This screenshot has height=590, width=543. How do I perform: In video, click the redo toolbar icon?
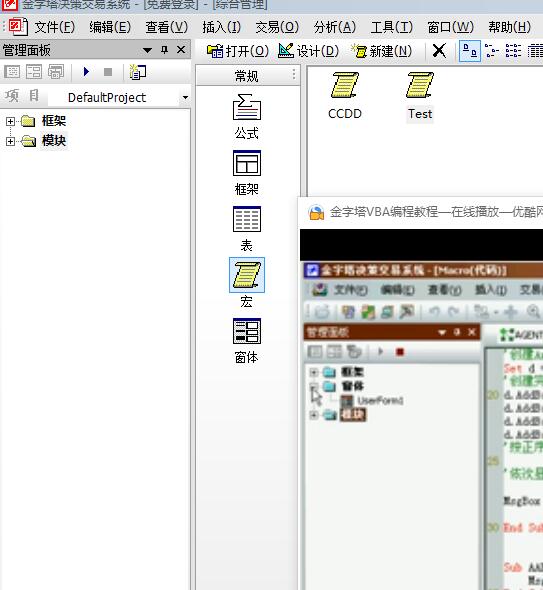pos(453,311)
